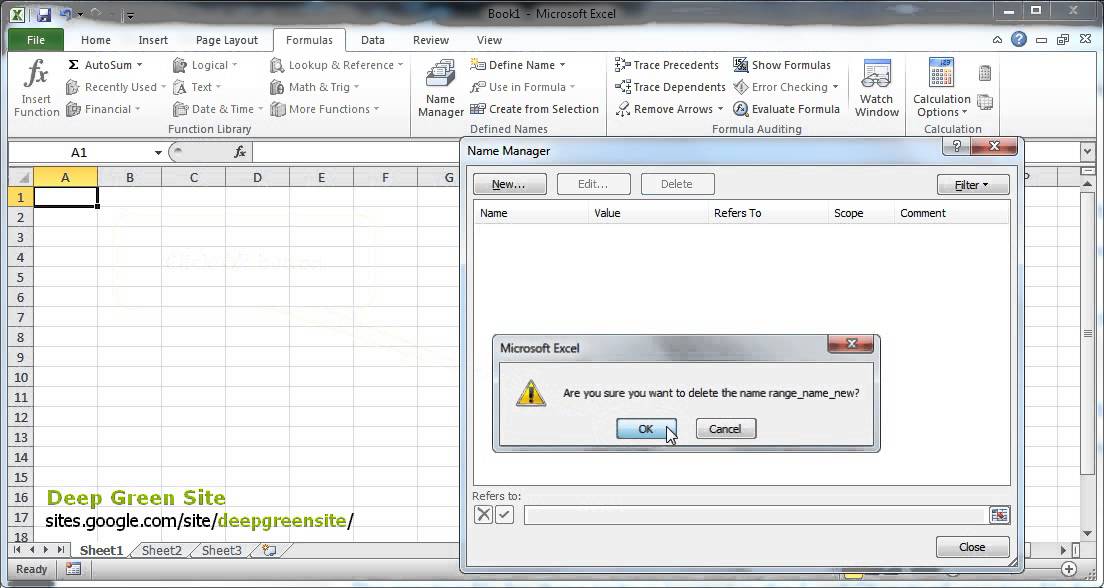Open Calculation Options

point(941,89)
